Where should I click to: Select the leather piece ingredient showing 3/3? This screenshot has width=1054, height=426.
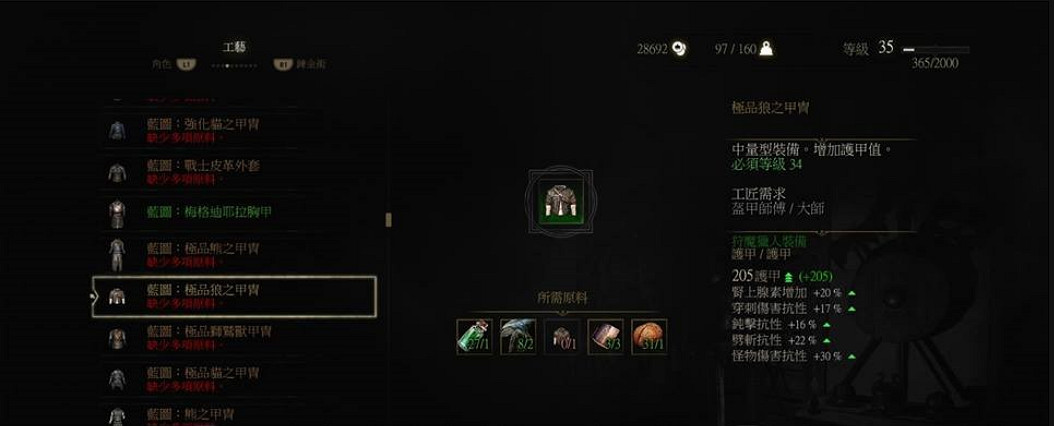(x=606, y=337)
